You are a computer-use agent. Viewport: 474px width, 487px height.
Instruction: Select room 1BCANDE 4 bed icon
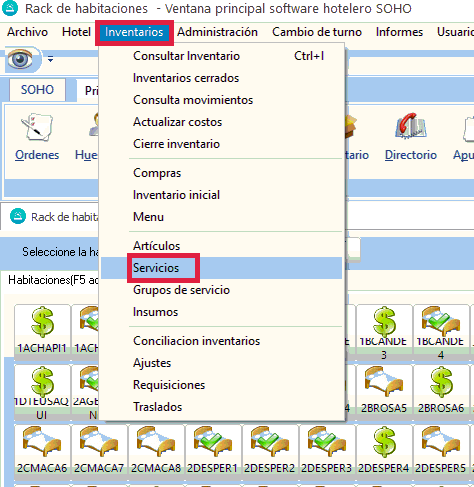coord(441,321)
